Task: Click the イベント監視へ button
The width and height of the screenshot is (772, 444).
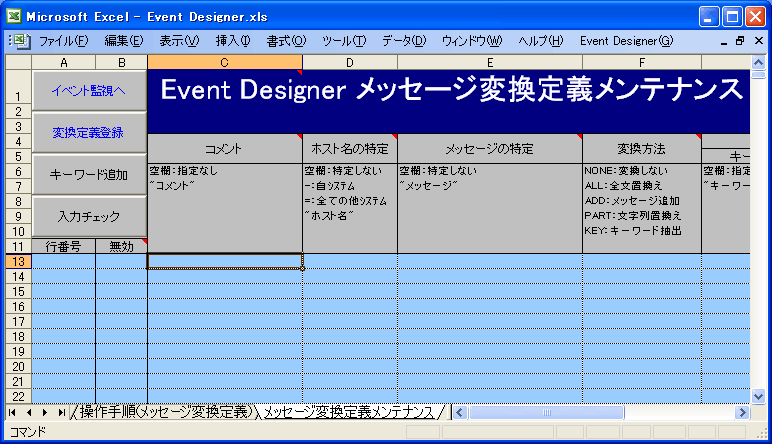Action: pyautogui.click(x=89, y=90)
